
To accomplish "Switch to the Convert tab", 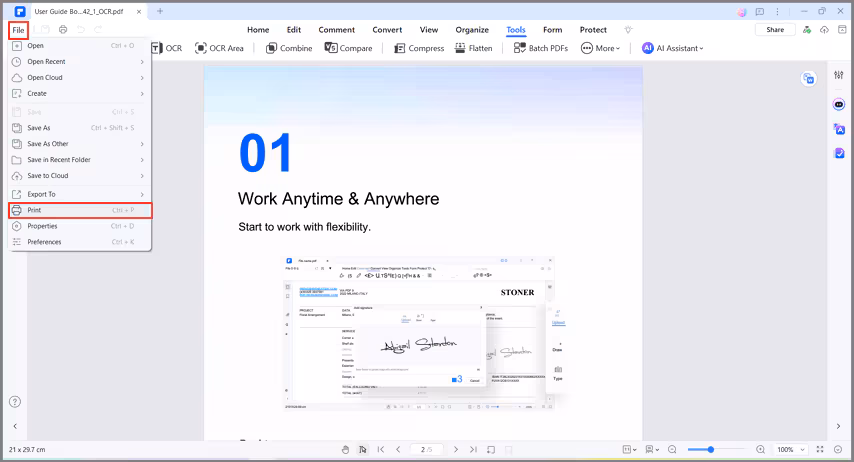I will [387, 30].
